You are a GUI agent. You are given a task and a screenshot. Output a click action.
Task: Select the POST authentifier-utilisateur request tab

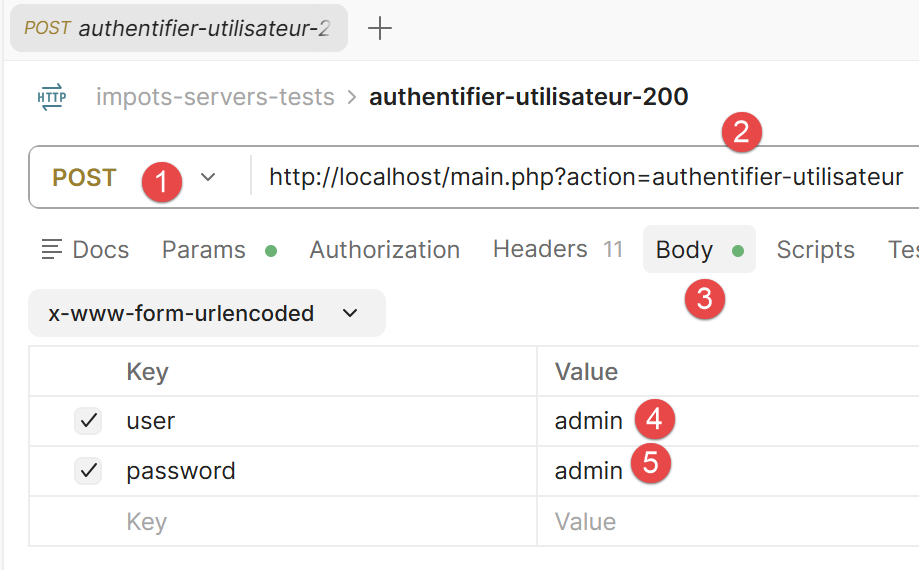179,28
